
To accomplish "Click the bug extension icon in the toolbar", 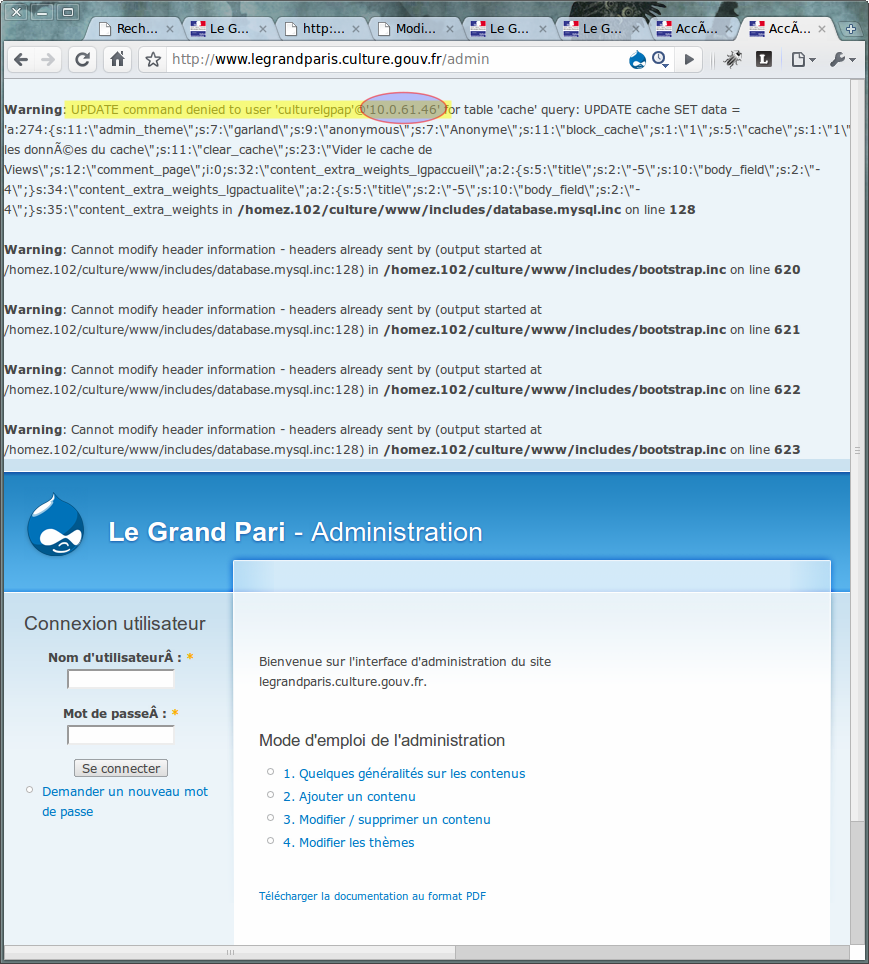I will [732, 59].
